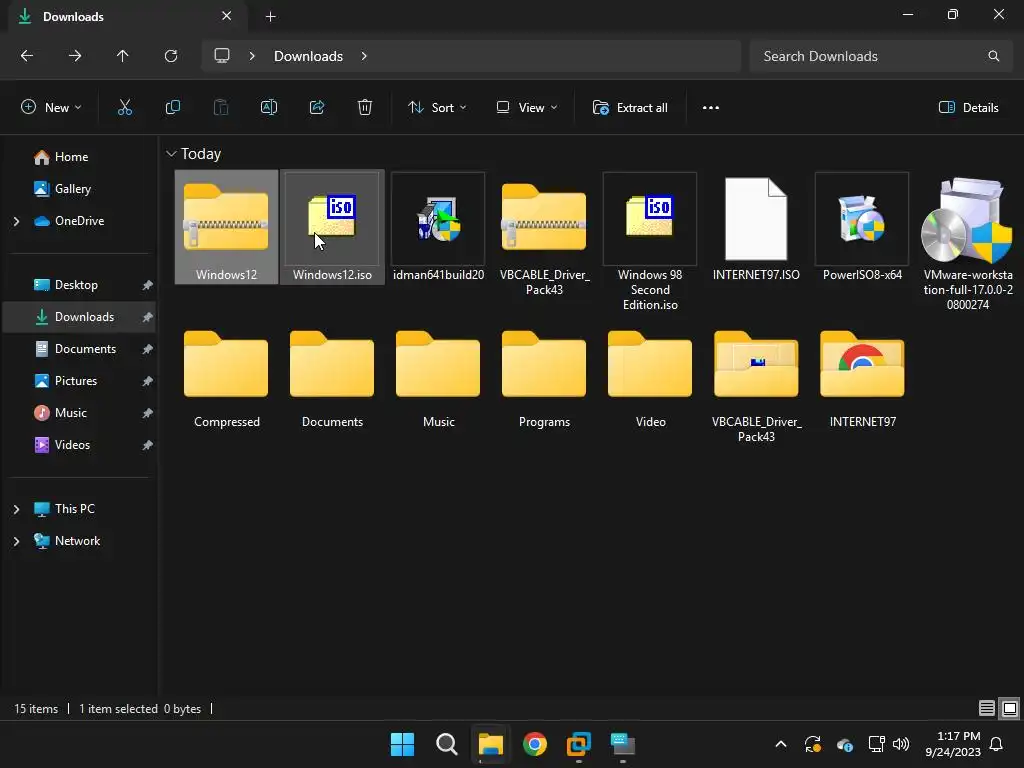1024x768 pixels.
Task: Click the Extract all button
Action: tap(630, 108)
